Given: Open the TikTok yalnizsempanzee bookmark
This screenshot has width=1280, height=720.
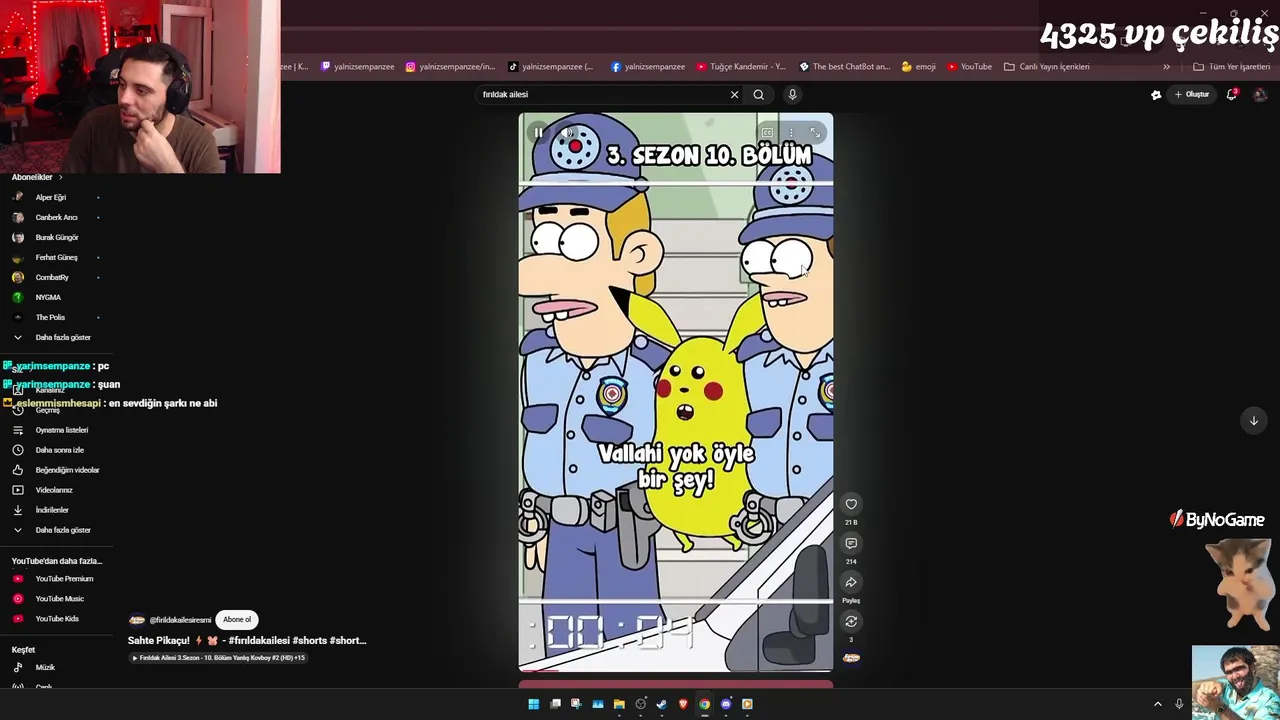Looking at the screenshot, I should (550, 67).
